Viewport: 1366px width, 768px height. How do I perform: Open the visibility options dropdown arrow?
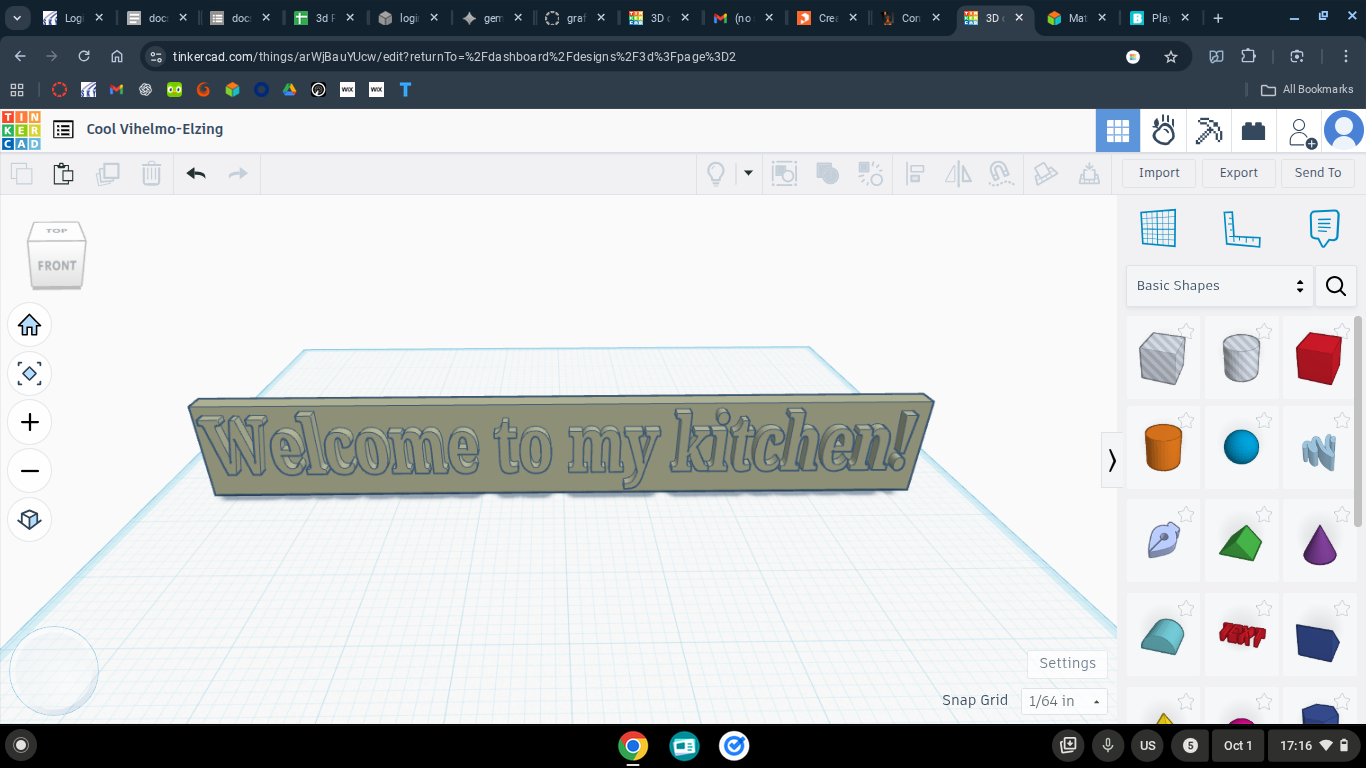748,173
